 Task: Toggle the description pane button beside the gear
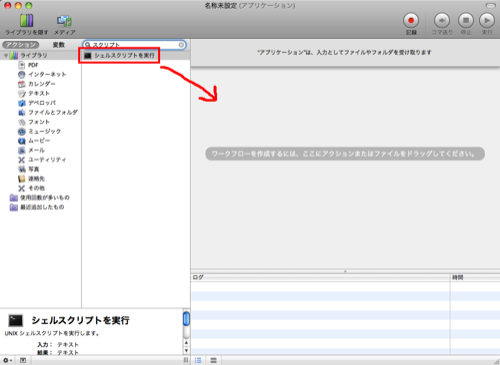coord(23,360)
